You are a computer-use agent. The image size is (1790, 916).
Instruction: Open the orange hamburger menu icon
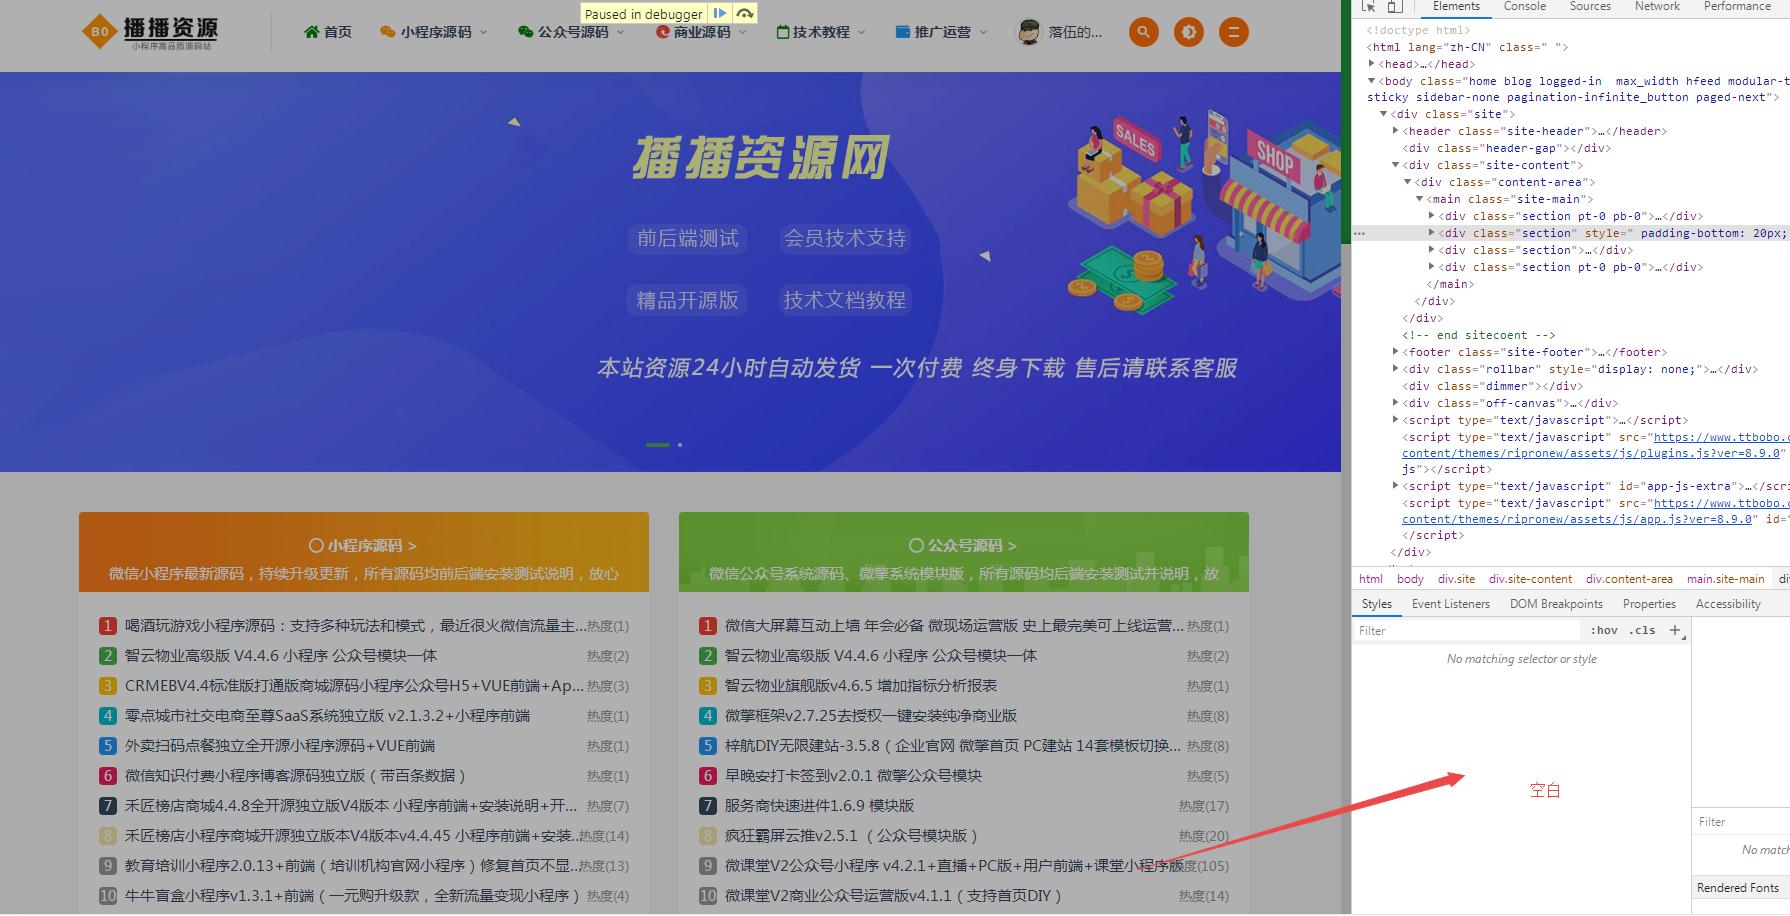pos(1234,32)
